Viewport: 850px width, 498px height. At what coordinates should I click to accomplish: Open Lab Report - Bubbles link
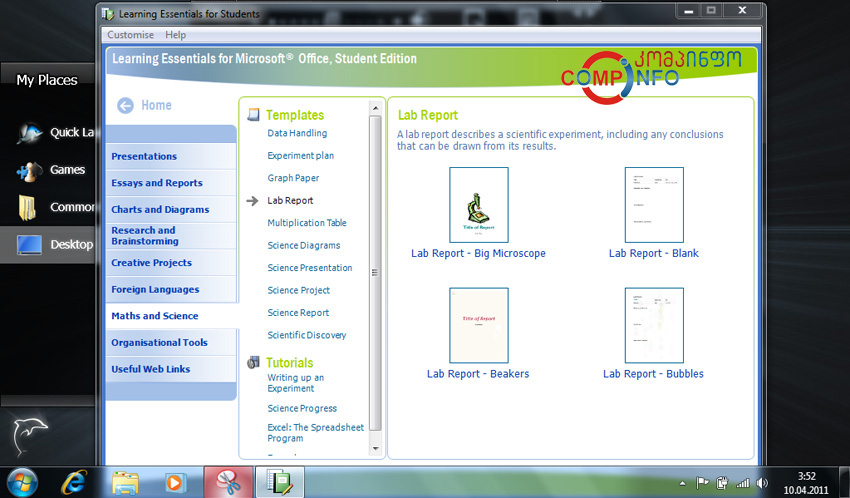[653, 374]
